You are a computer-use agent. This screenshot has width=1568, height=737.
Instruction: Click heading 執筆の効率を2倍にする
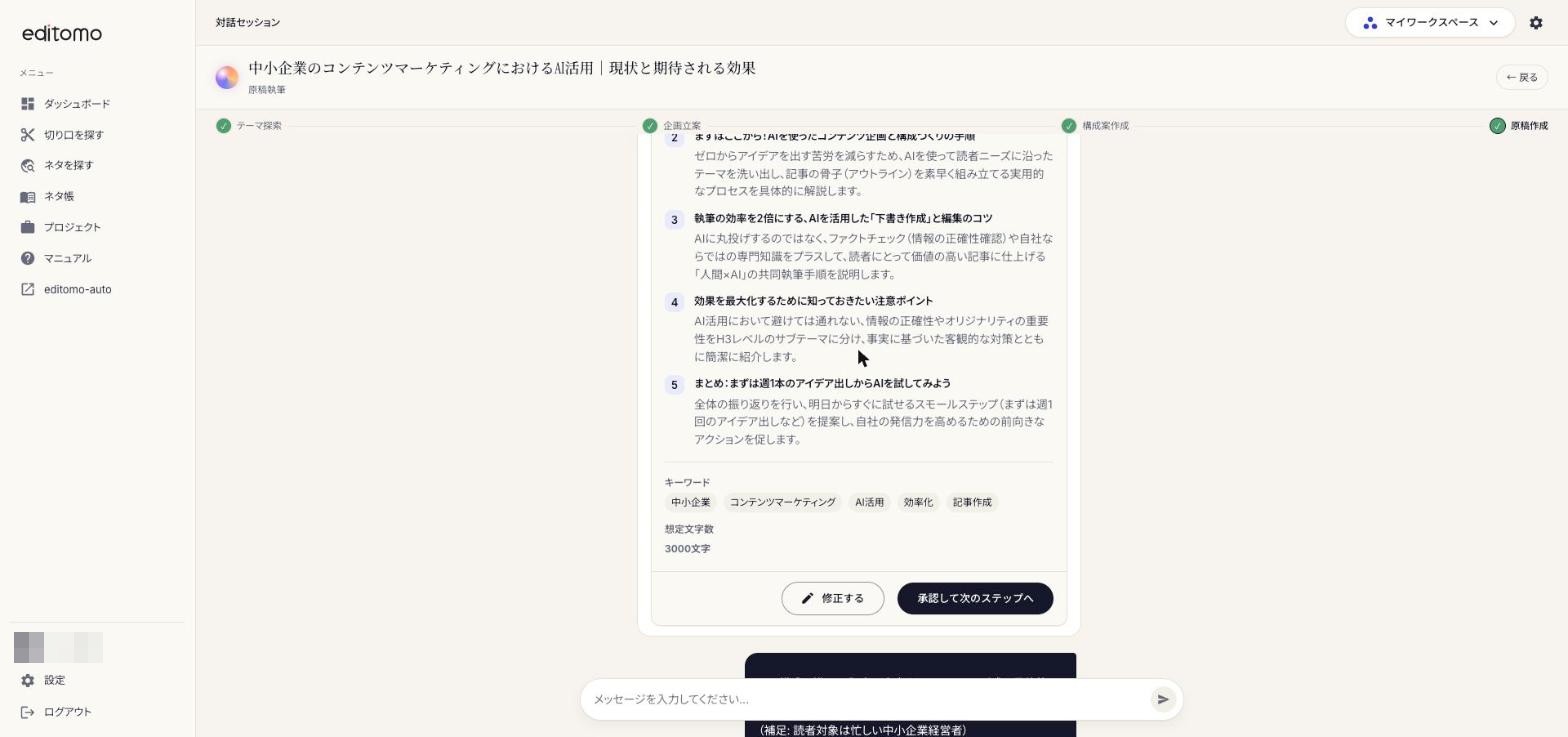pos(843,218)
